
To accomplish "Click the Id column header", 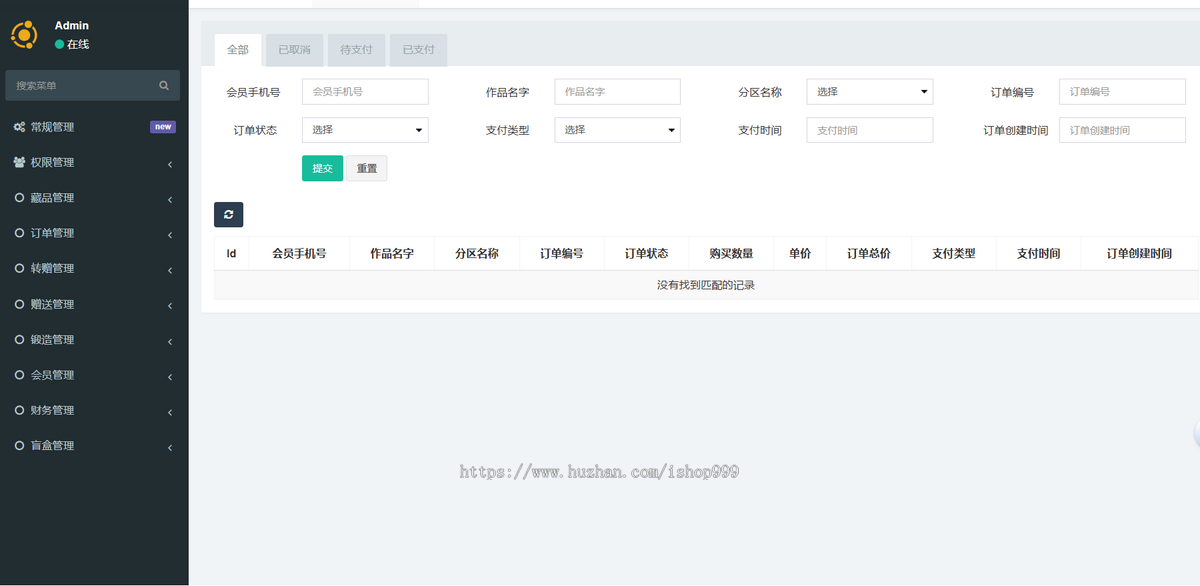I will click(x=231, y=254).
